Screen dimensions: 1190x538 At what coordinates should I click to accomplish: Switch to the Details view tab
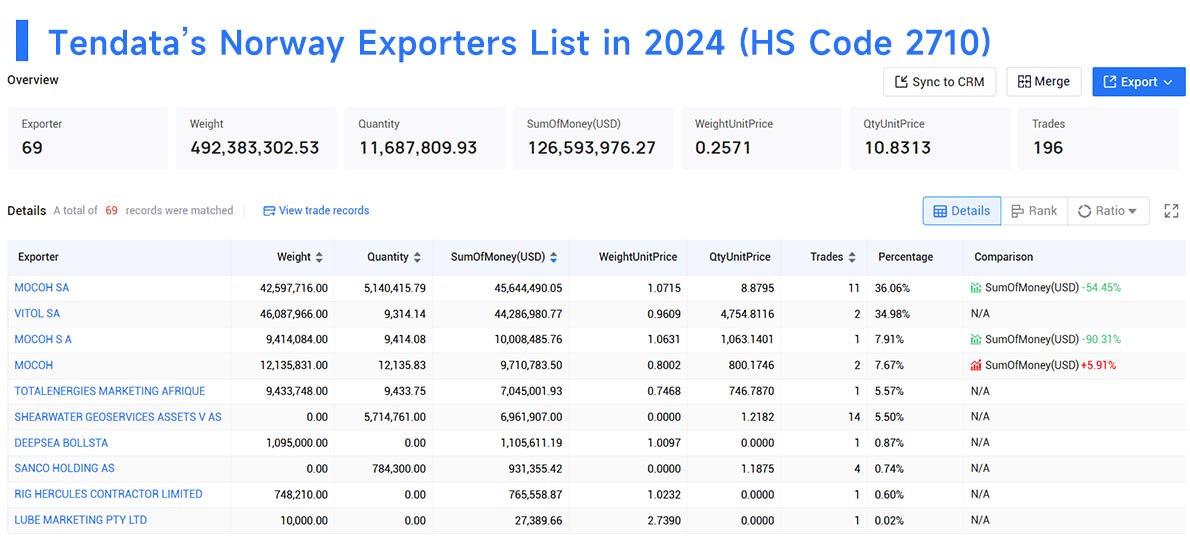point(962,211)
